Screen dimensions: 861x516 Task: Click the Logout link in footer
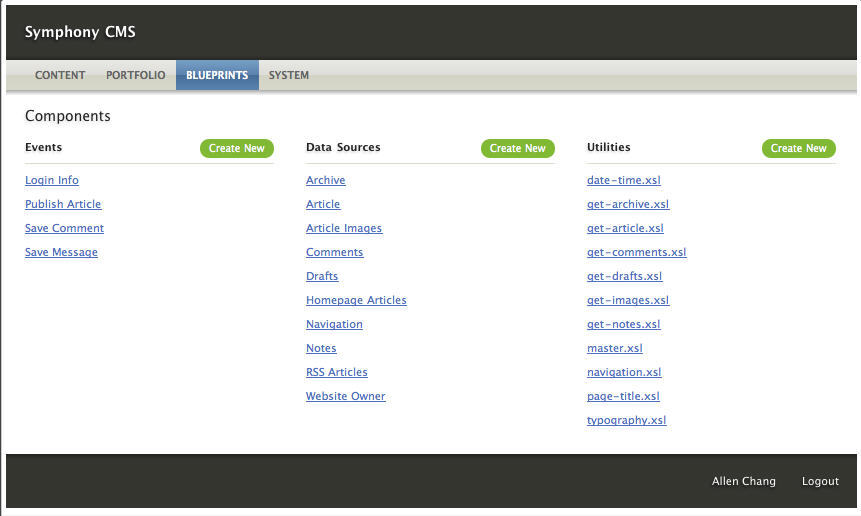pyautogui.click(x=820, y=481)
